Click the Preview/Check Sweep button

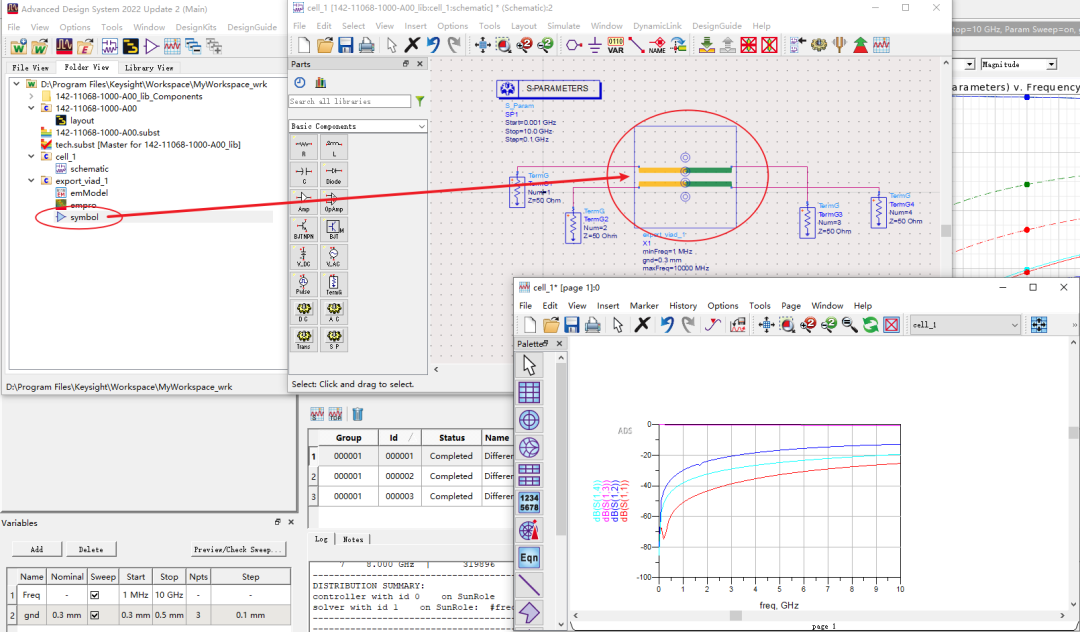click(238, 549)
